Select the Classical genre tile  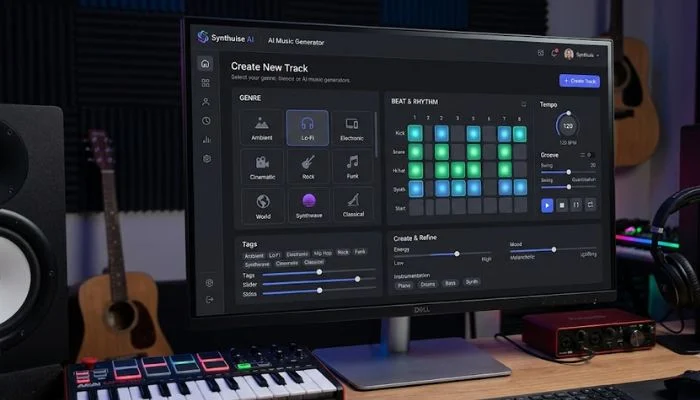click(x=353, y=205)
